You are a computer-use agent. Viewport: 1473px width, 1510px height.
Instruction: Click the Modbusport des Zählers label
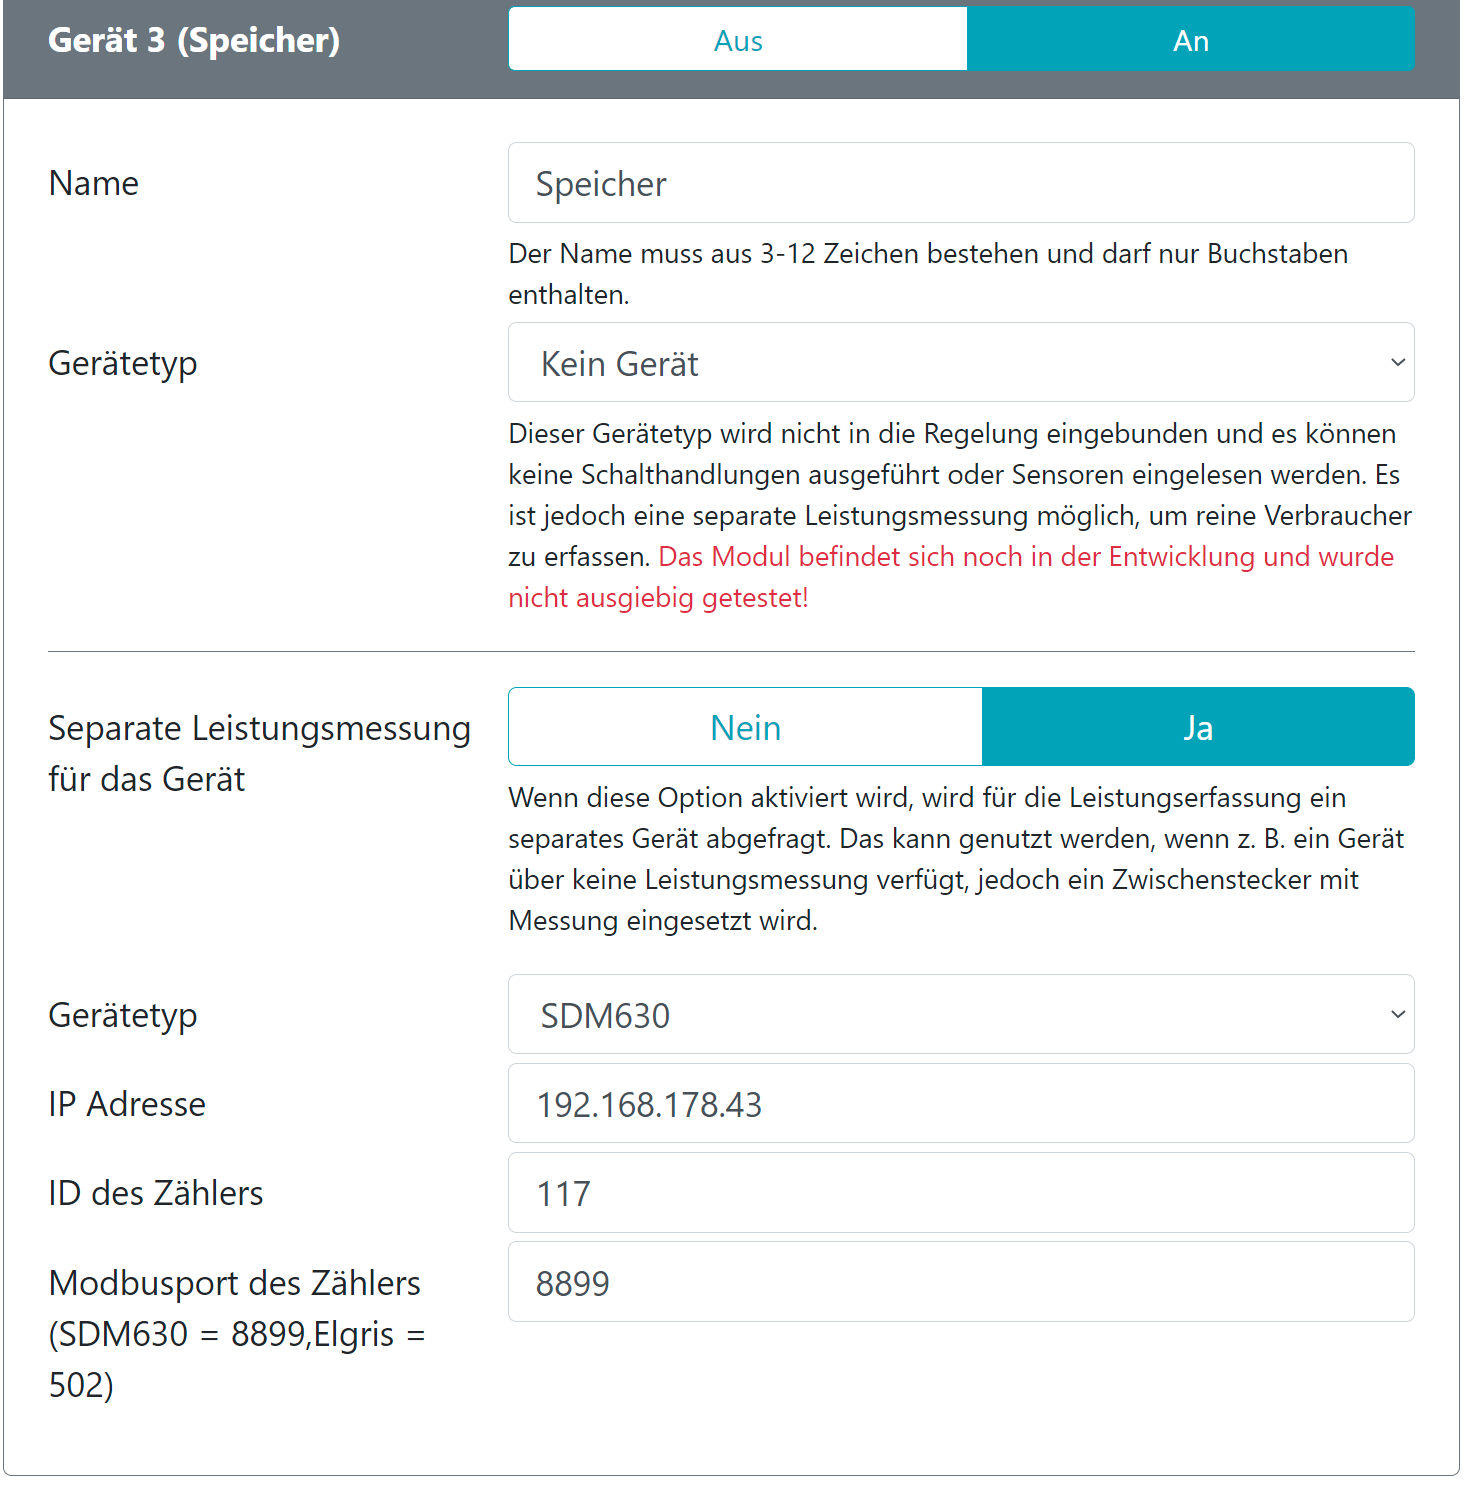[x=237, y=1334]
